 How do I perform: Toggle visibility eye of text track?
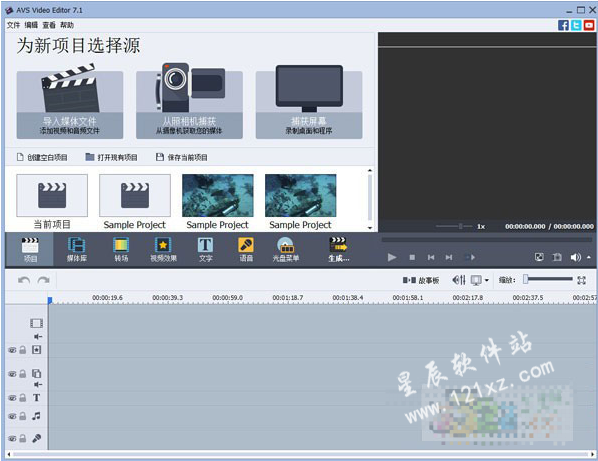coord(12,398)
